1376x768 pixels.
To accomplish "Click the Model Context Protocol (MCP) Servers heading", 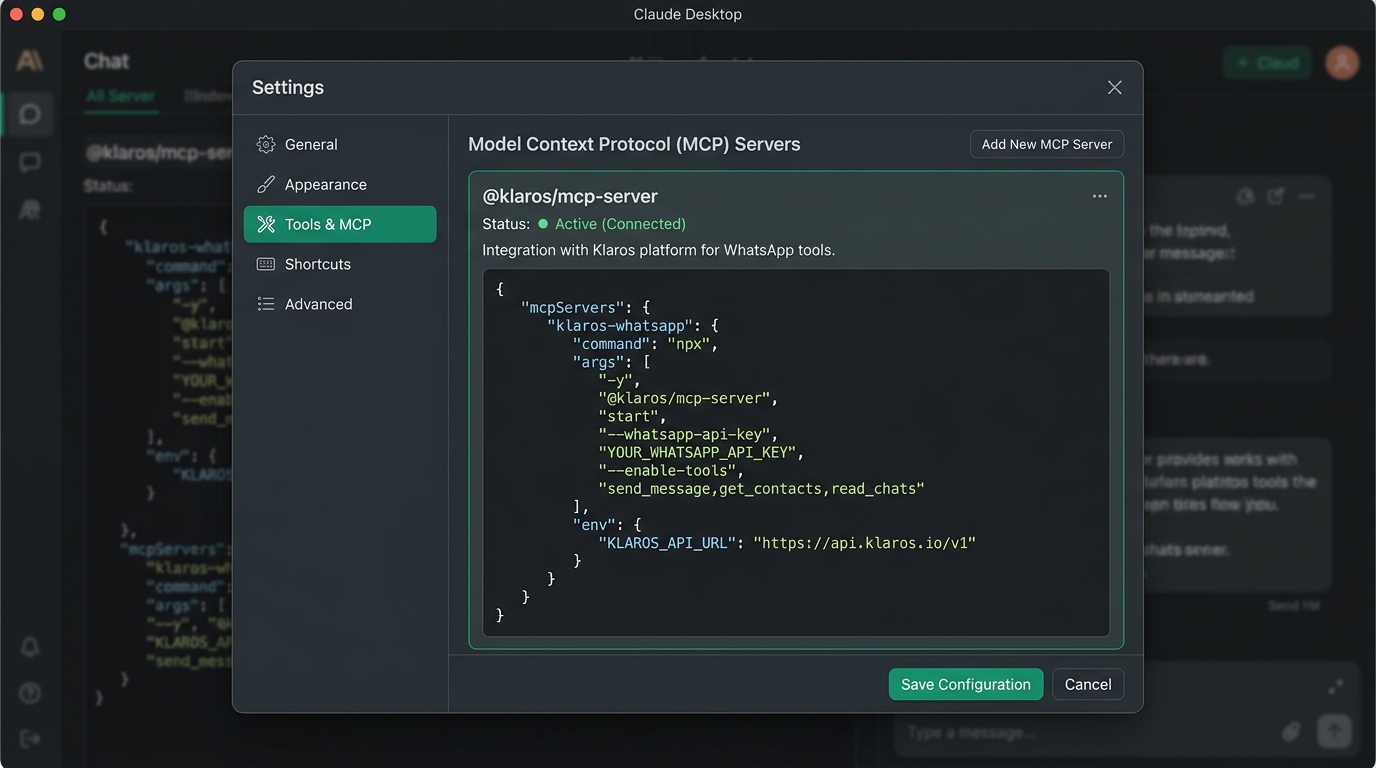I will tap(634, 144).
